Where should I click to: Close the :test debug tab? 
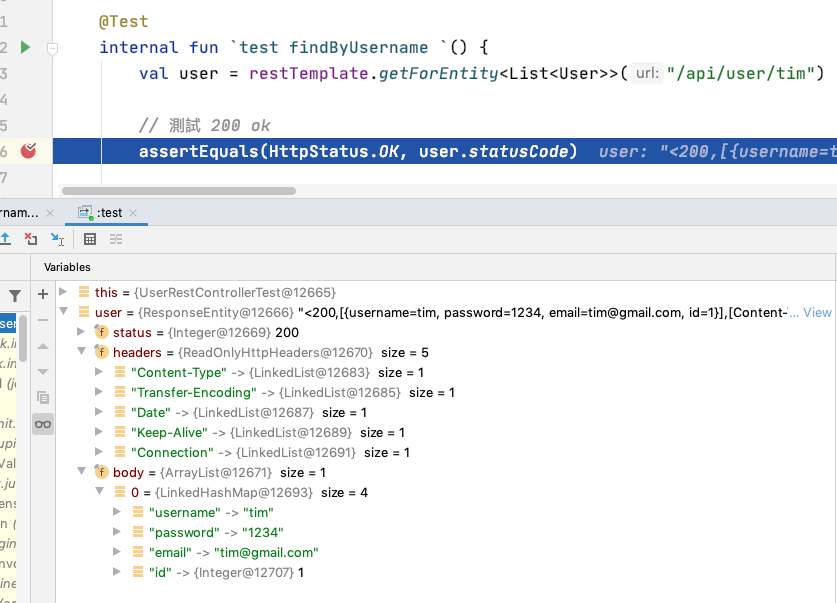133,213
